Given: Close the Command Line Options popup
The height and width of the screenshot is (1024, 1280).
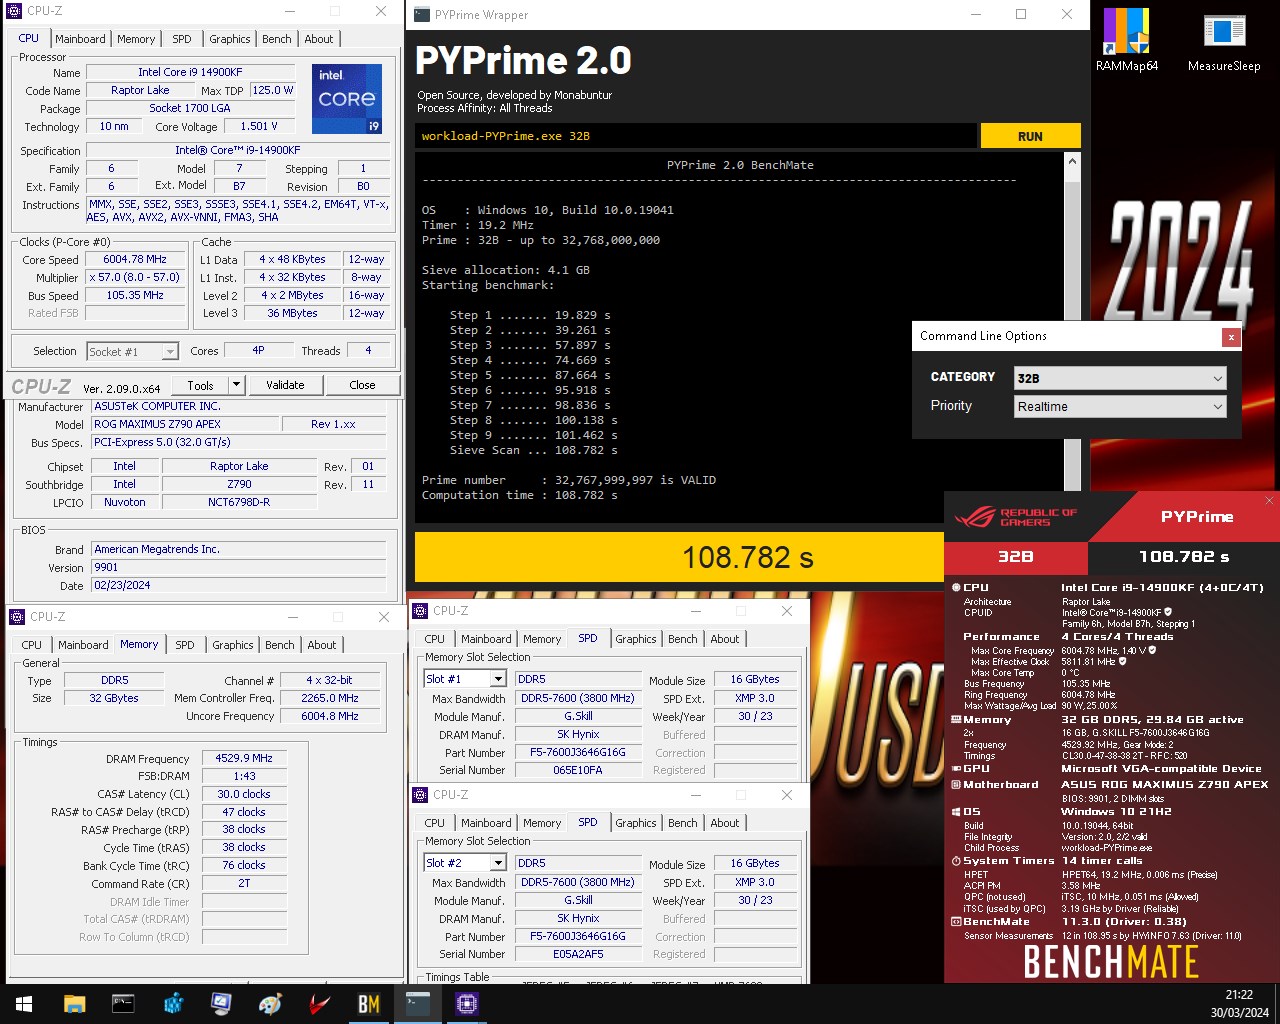Looking at the screenshot, I should click(1231, 337).
